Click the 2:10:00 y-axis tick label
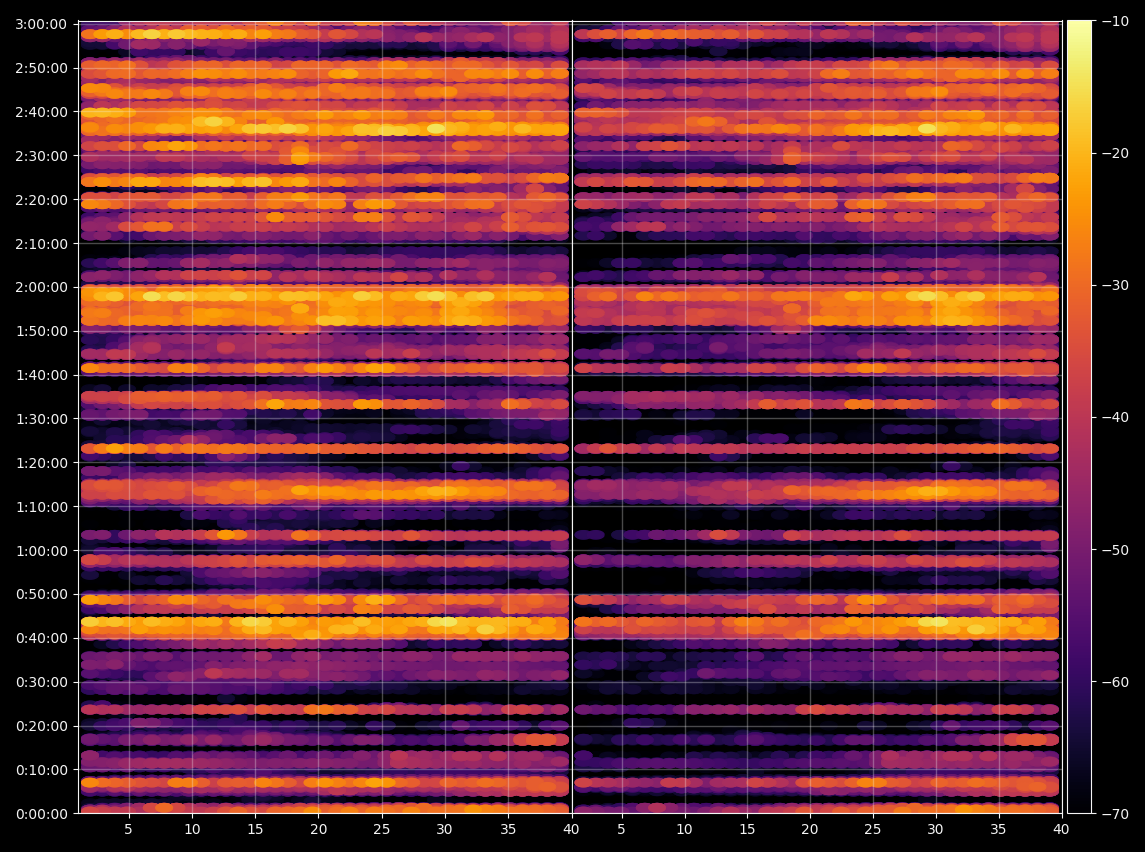The width and height of the screenshot is (1145, 852). click(x=41, y=244)
